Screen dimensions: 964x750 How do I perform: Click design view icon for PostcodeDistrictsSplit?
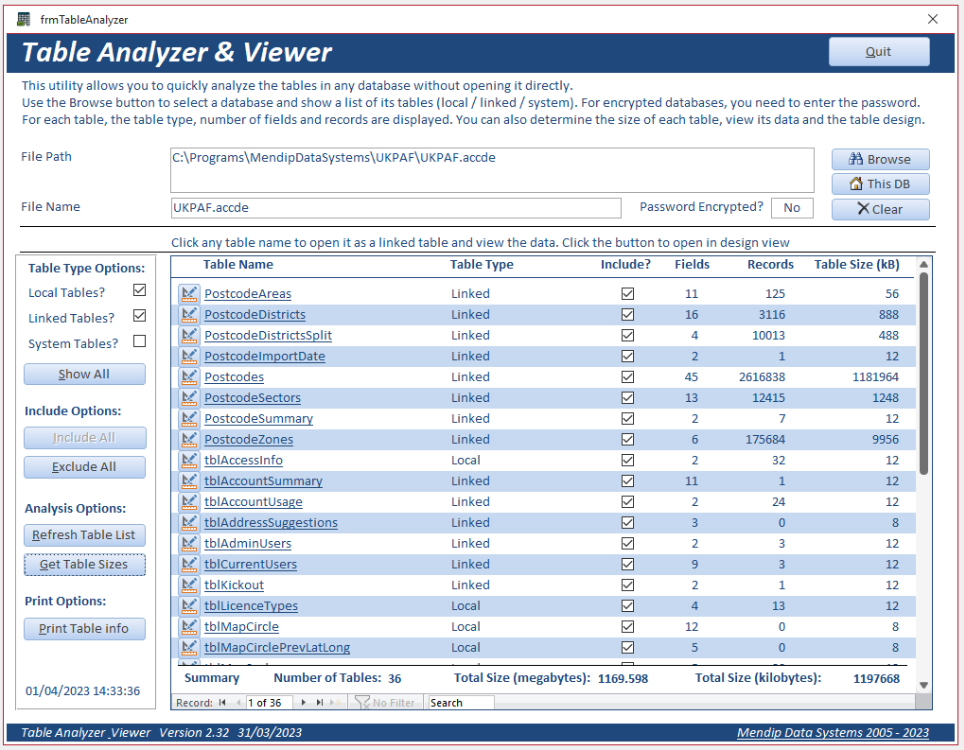[x=189, y=336]
